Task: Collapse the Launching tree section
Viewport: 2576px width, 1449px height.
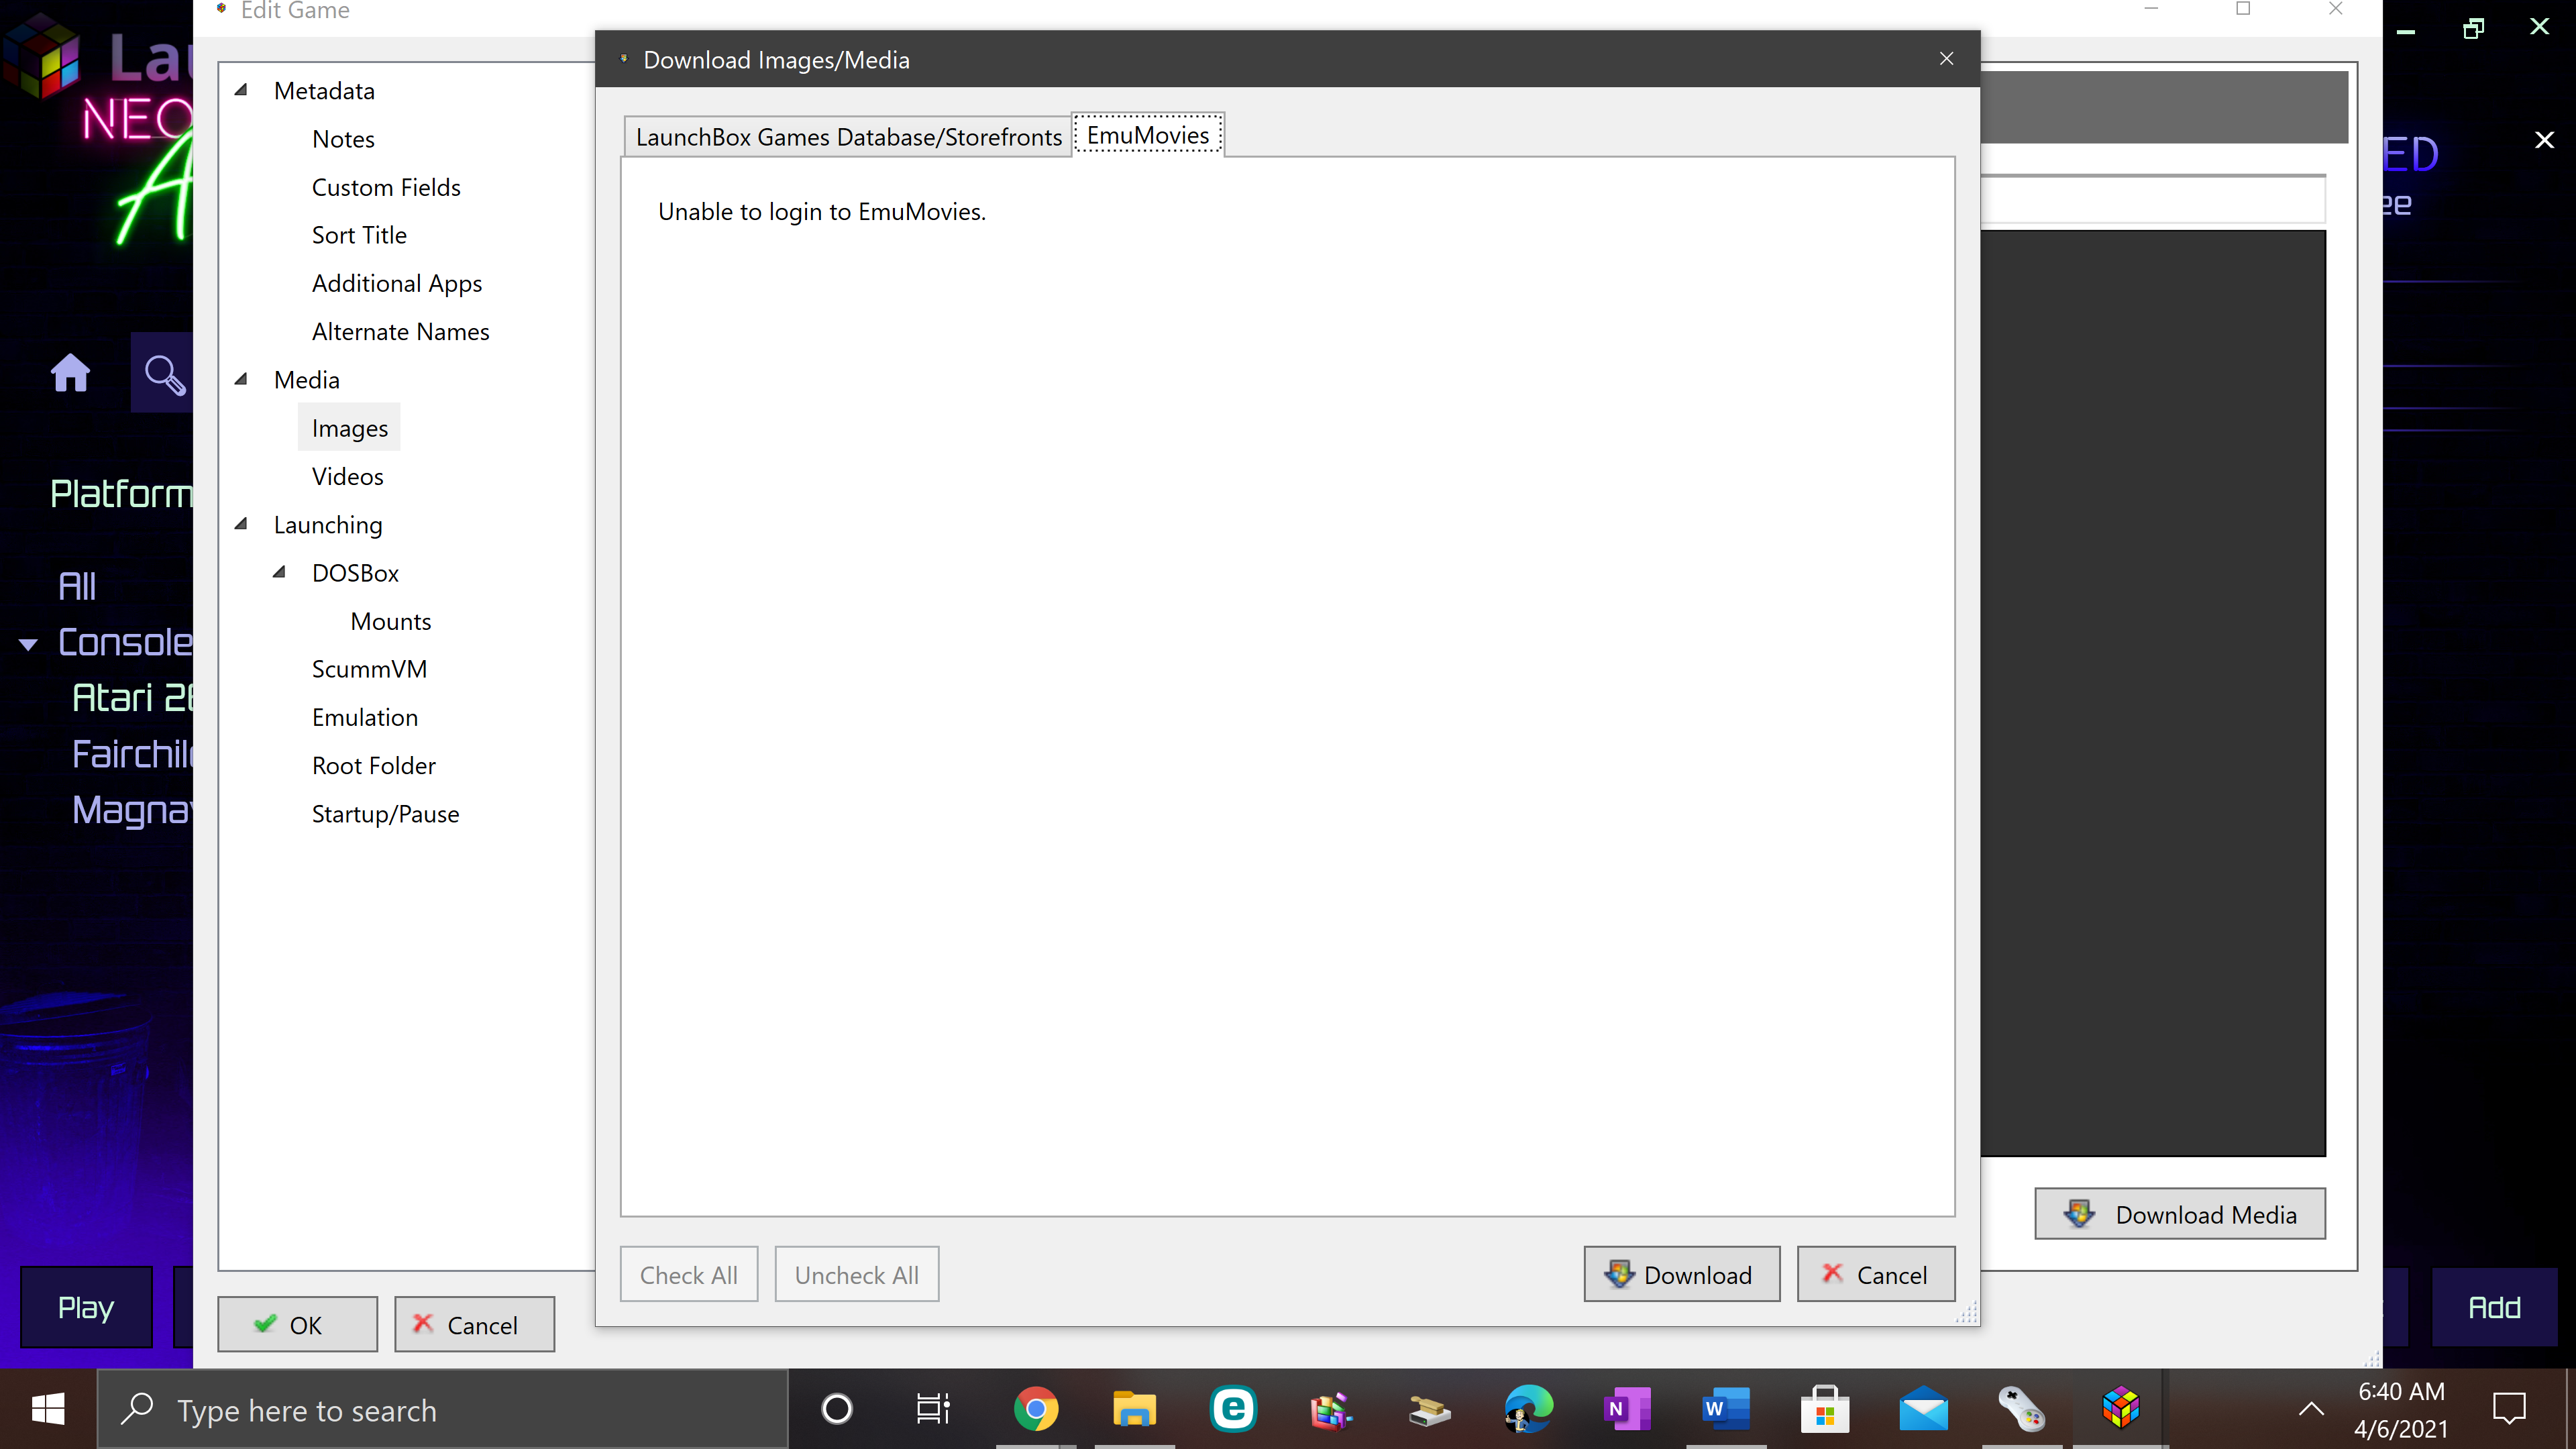Action: [x=241, y=524]
